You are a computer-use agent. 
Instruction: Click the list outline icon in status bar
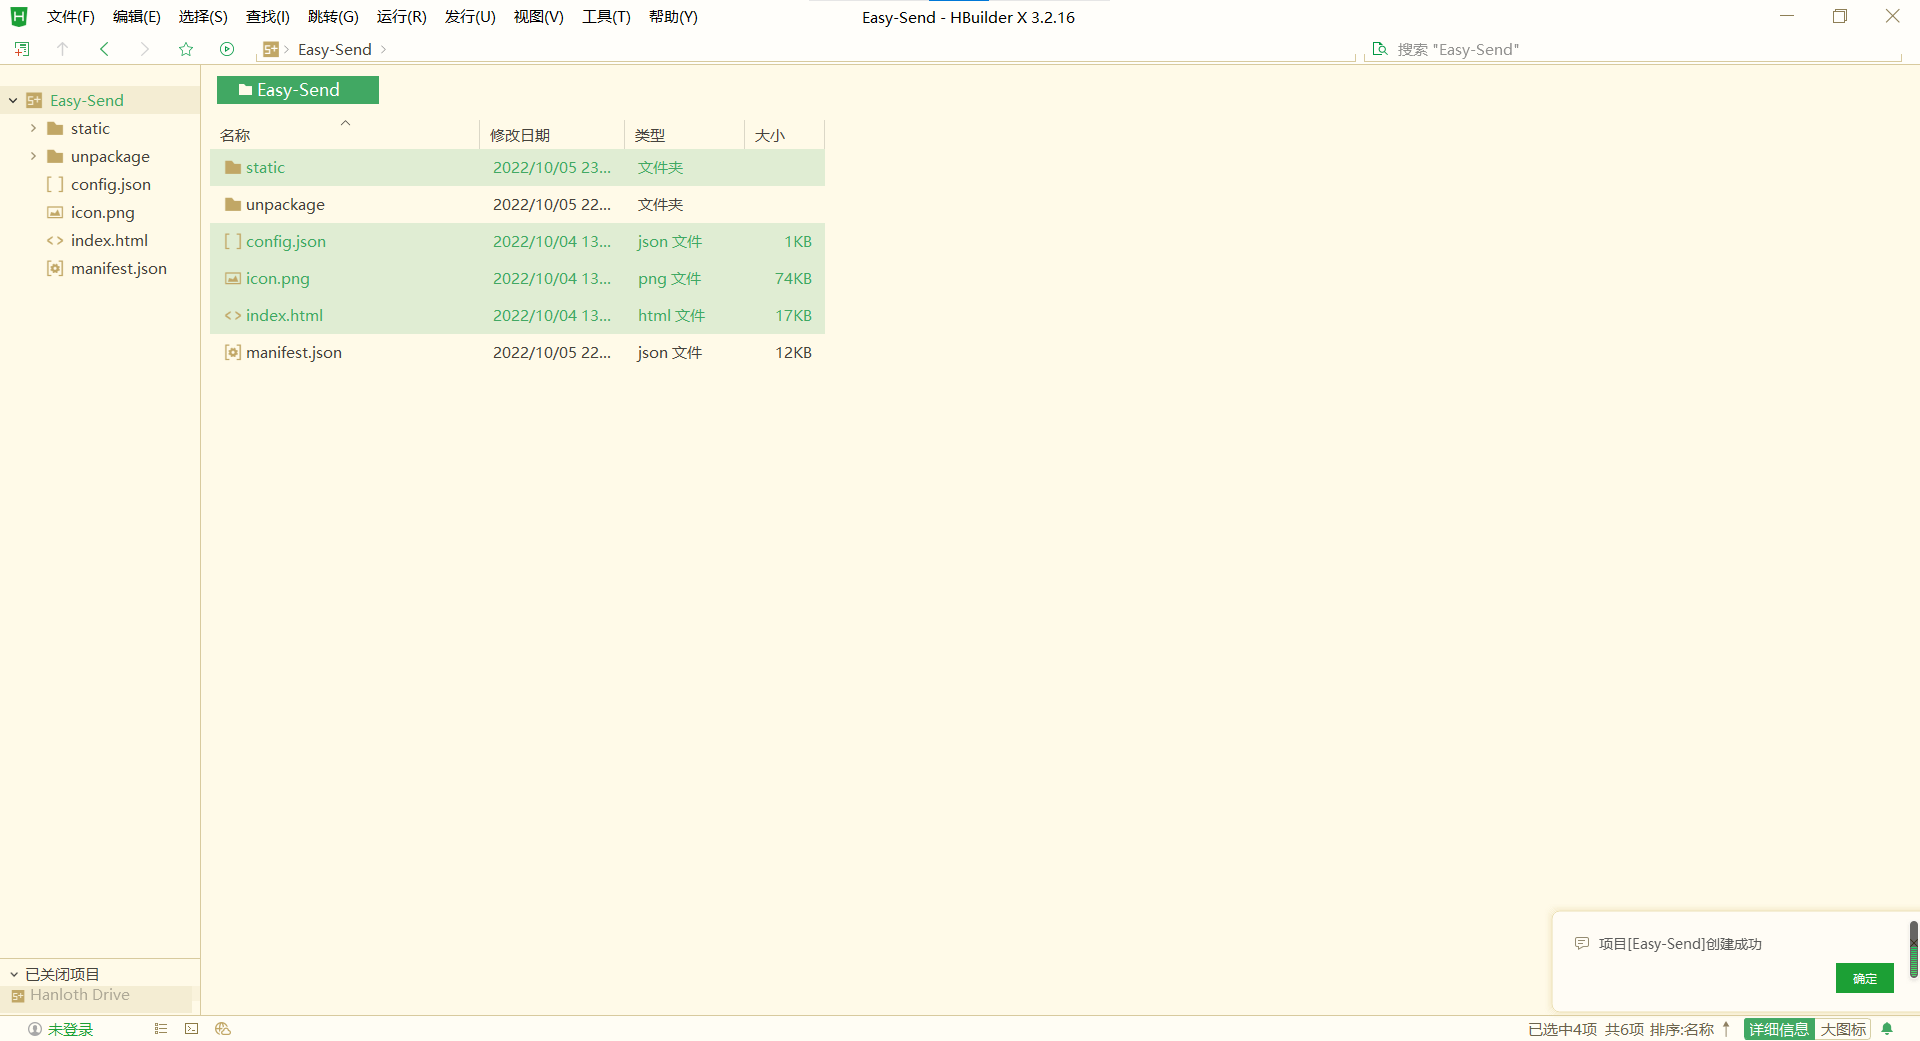point(161,1029)
